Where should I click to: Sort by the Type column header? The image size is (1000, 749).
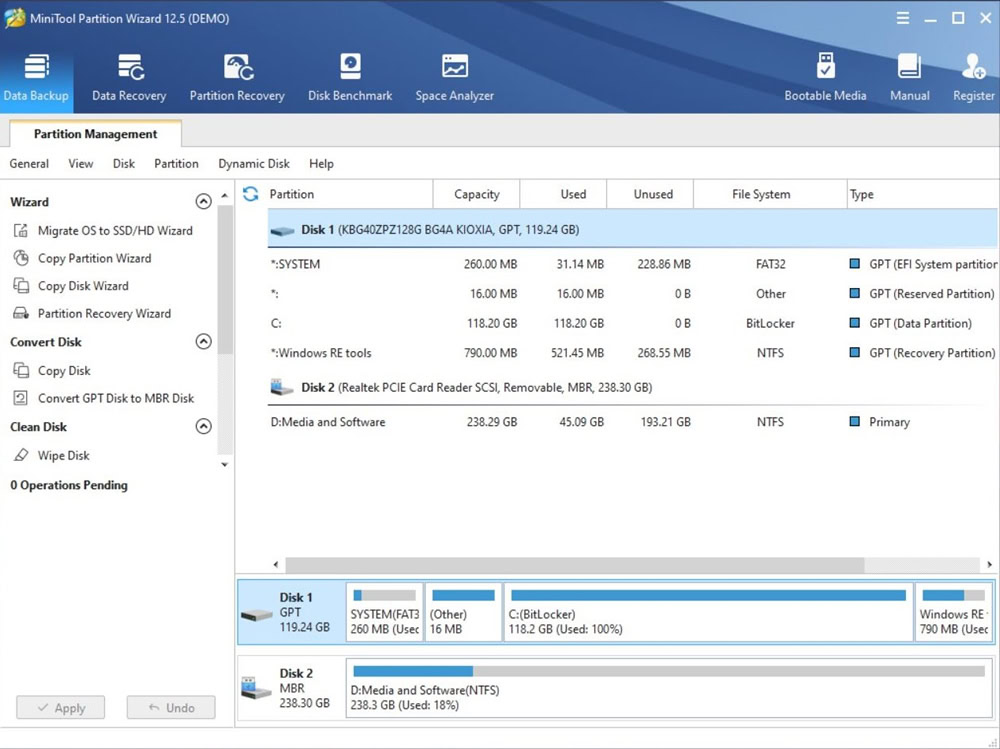[923, 194]
